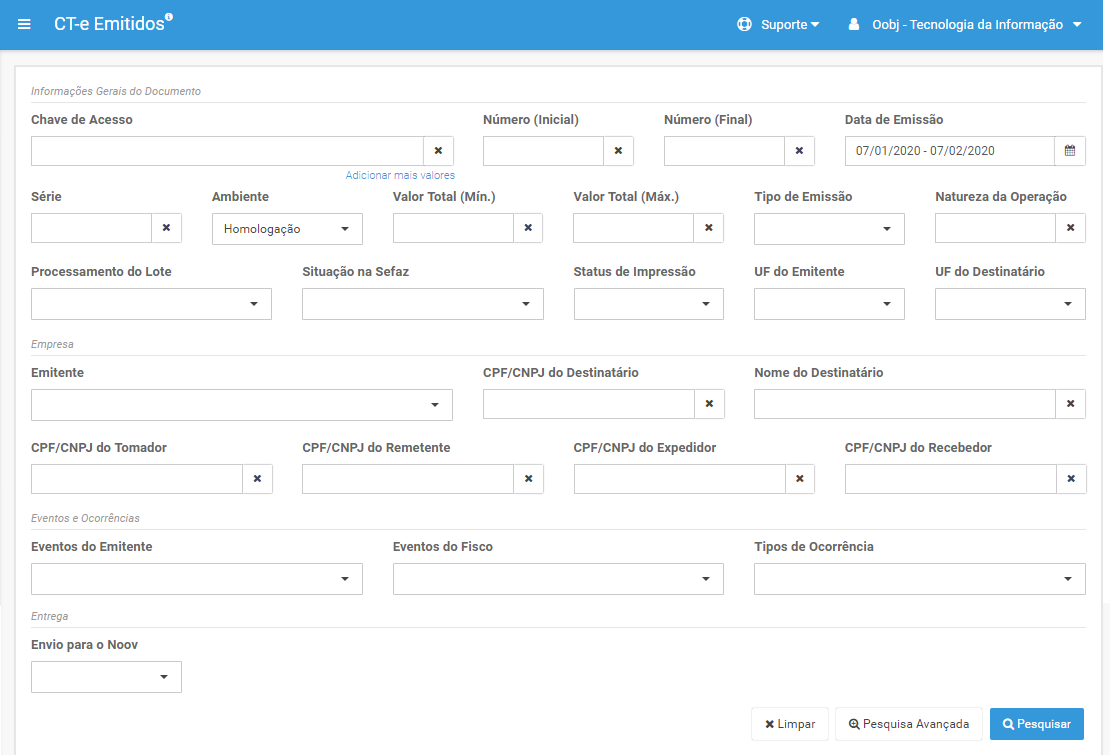
Task: Clear the CPF/CNPJ do Remetente field
Action: click(528, 479)
